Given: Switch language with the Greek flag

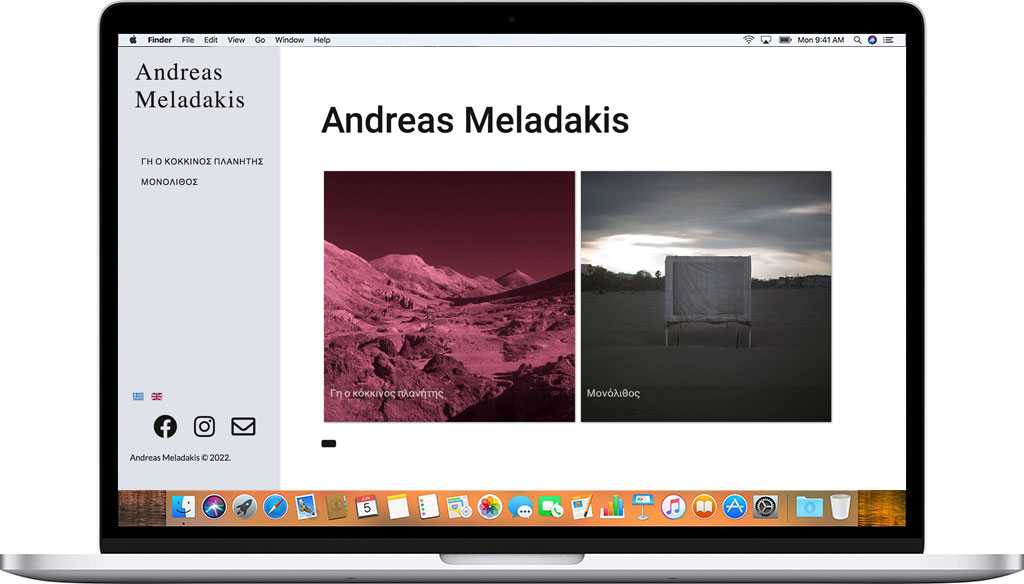Looking at the screenshot, I should pyautogui.click(x=138, y=396).
